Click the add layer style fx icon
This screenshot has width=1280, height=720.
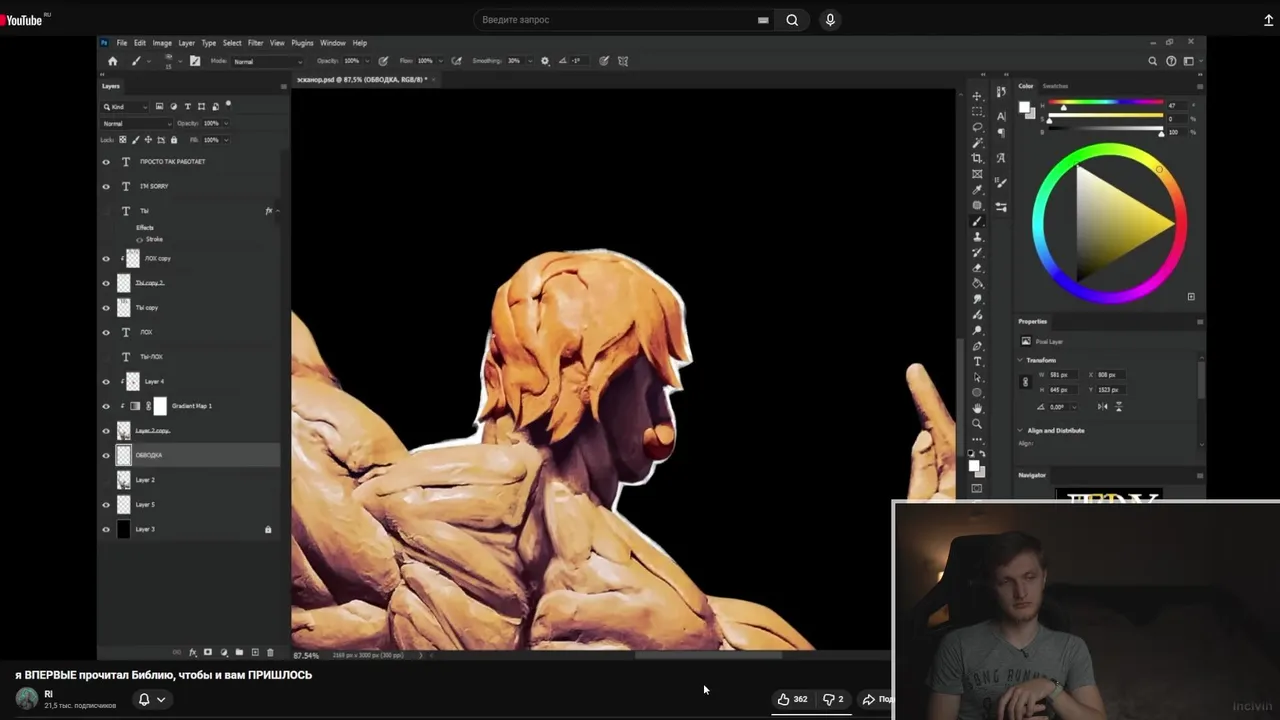point(193,652)
